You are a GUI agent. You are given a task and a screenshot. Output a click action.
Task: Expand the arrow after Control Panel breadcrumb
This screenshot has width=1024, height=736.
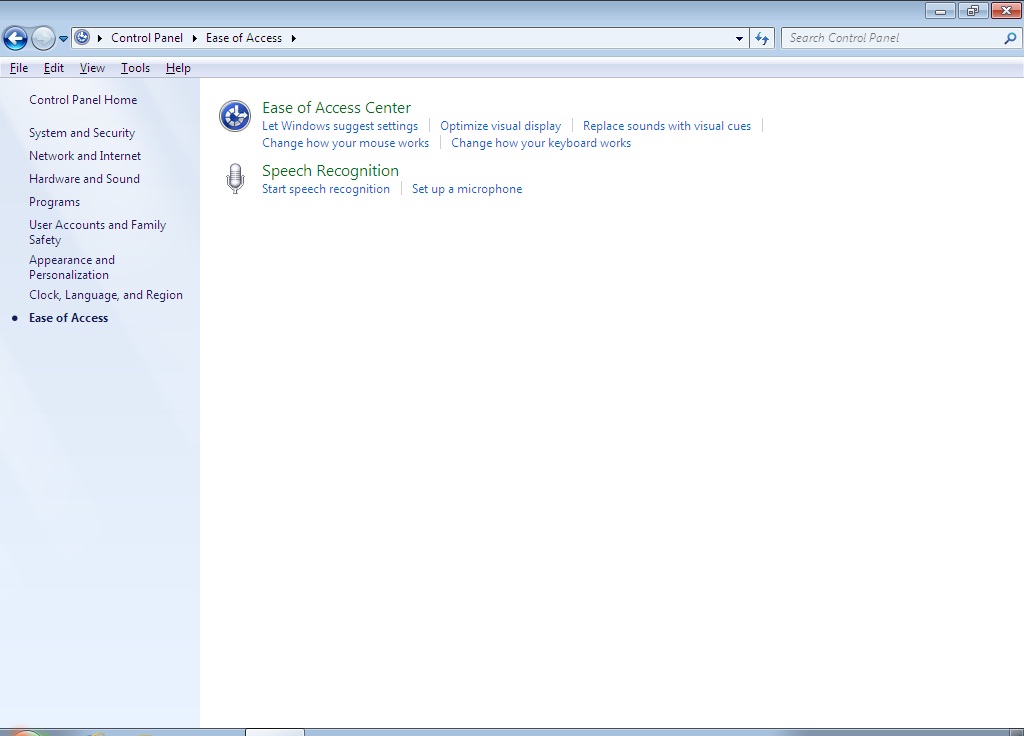pos(195,39)
